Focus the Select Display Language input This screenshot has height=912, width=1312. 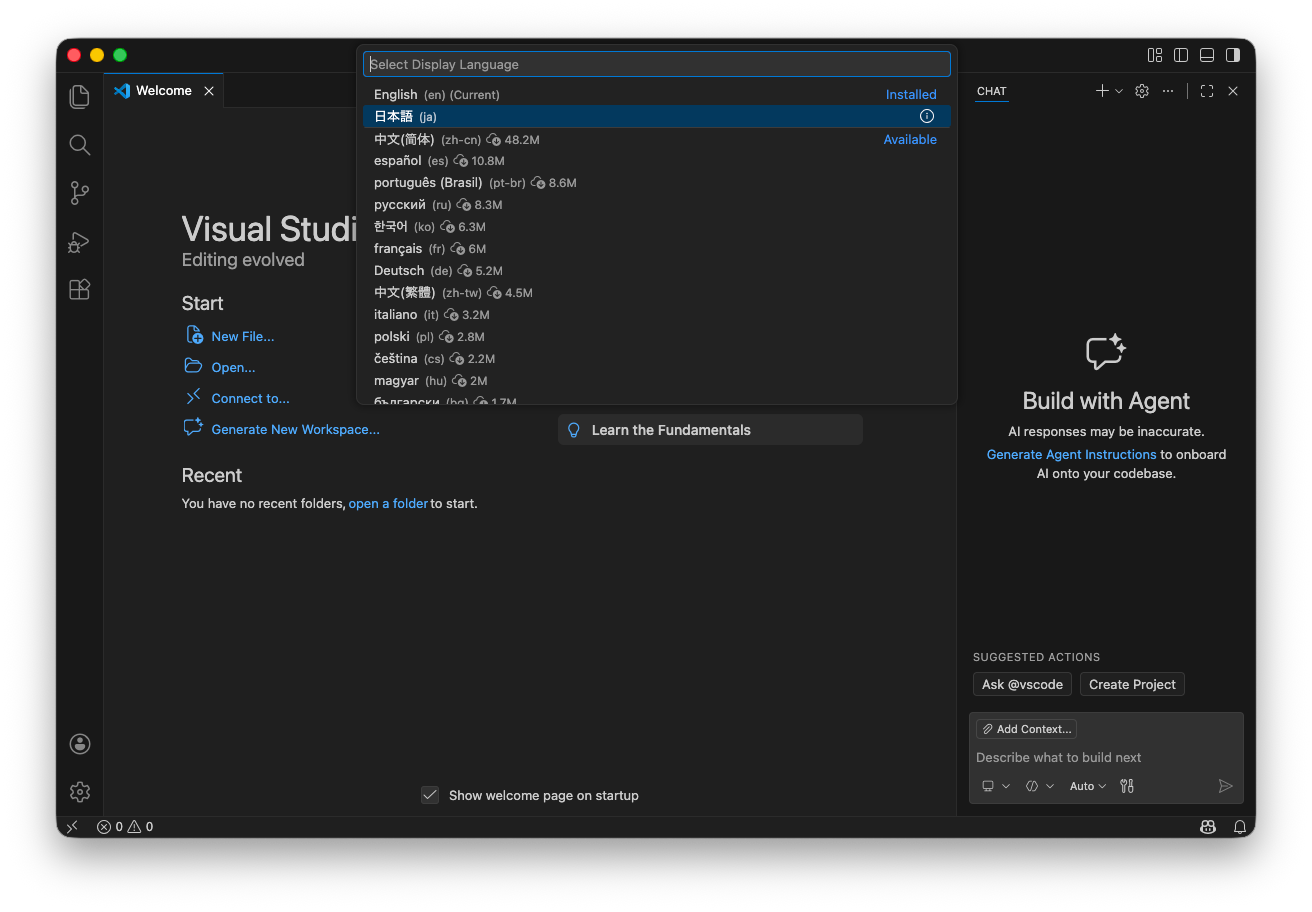point(657,64)
